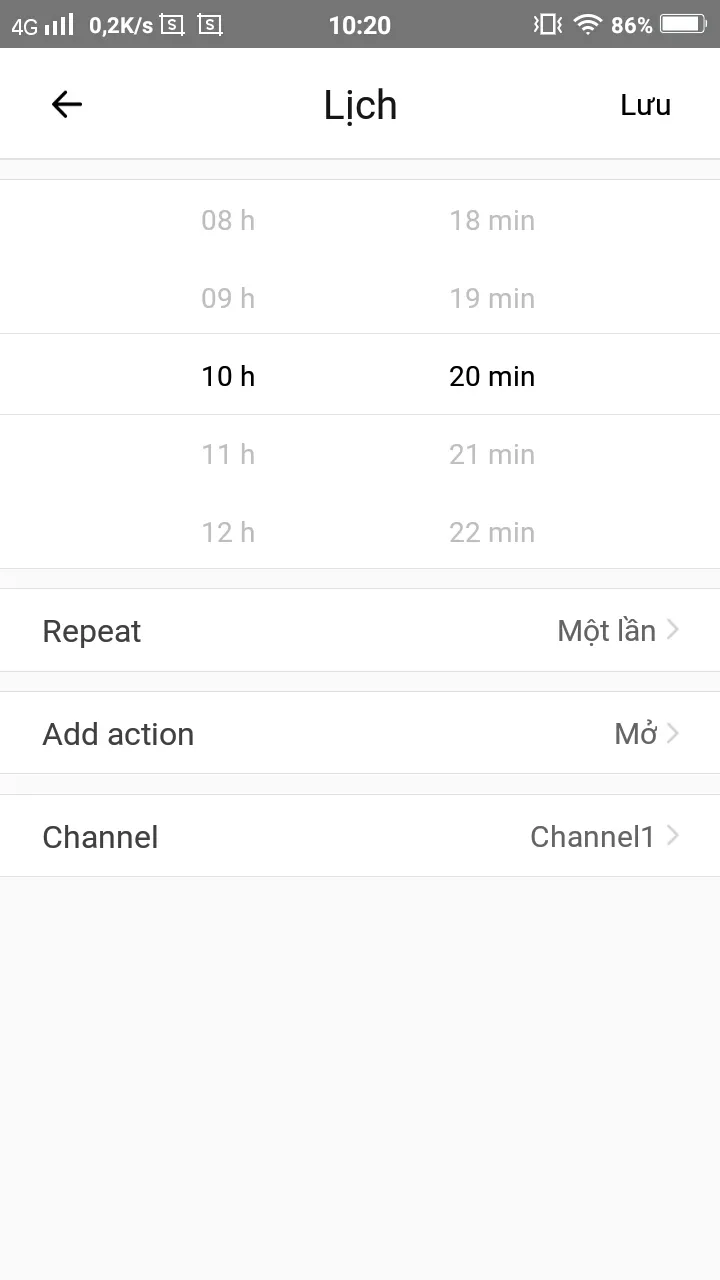
Task: Tap the Wi-Fi status icon
Action: [x=587, y=25]
